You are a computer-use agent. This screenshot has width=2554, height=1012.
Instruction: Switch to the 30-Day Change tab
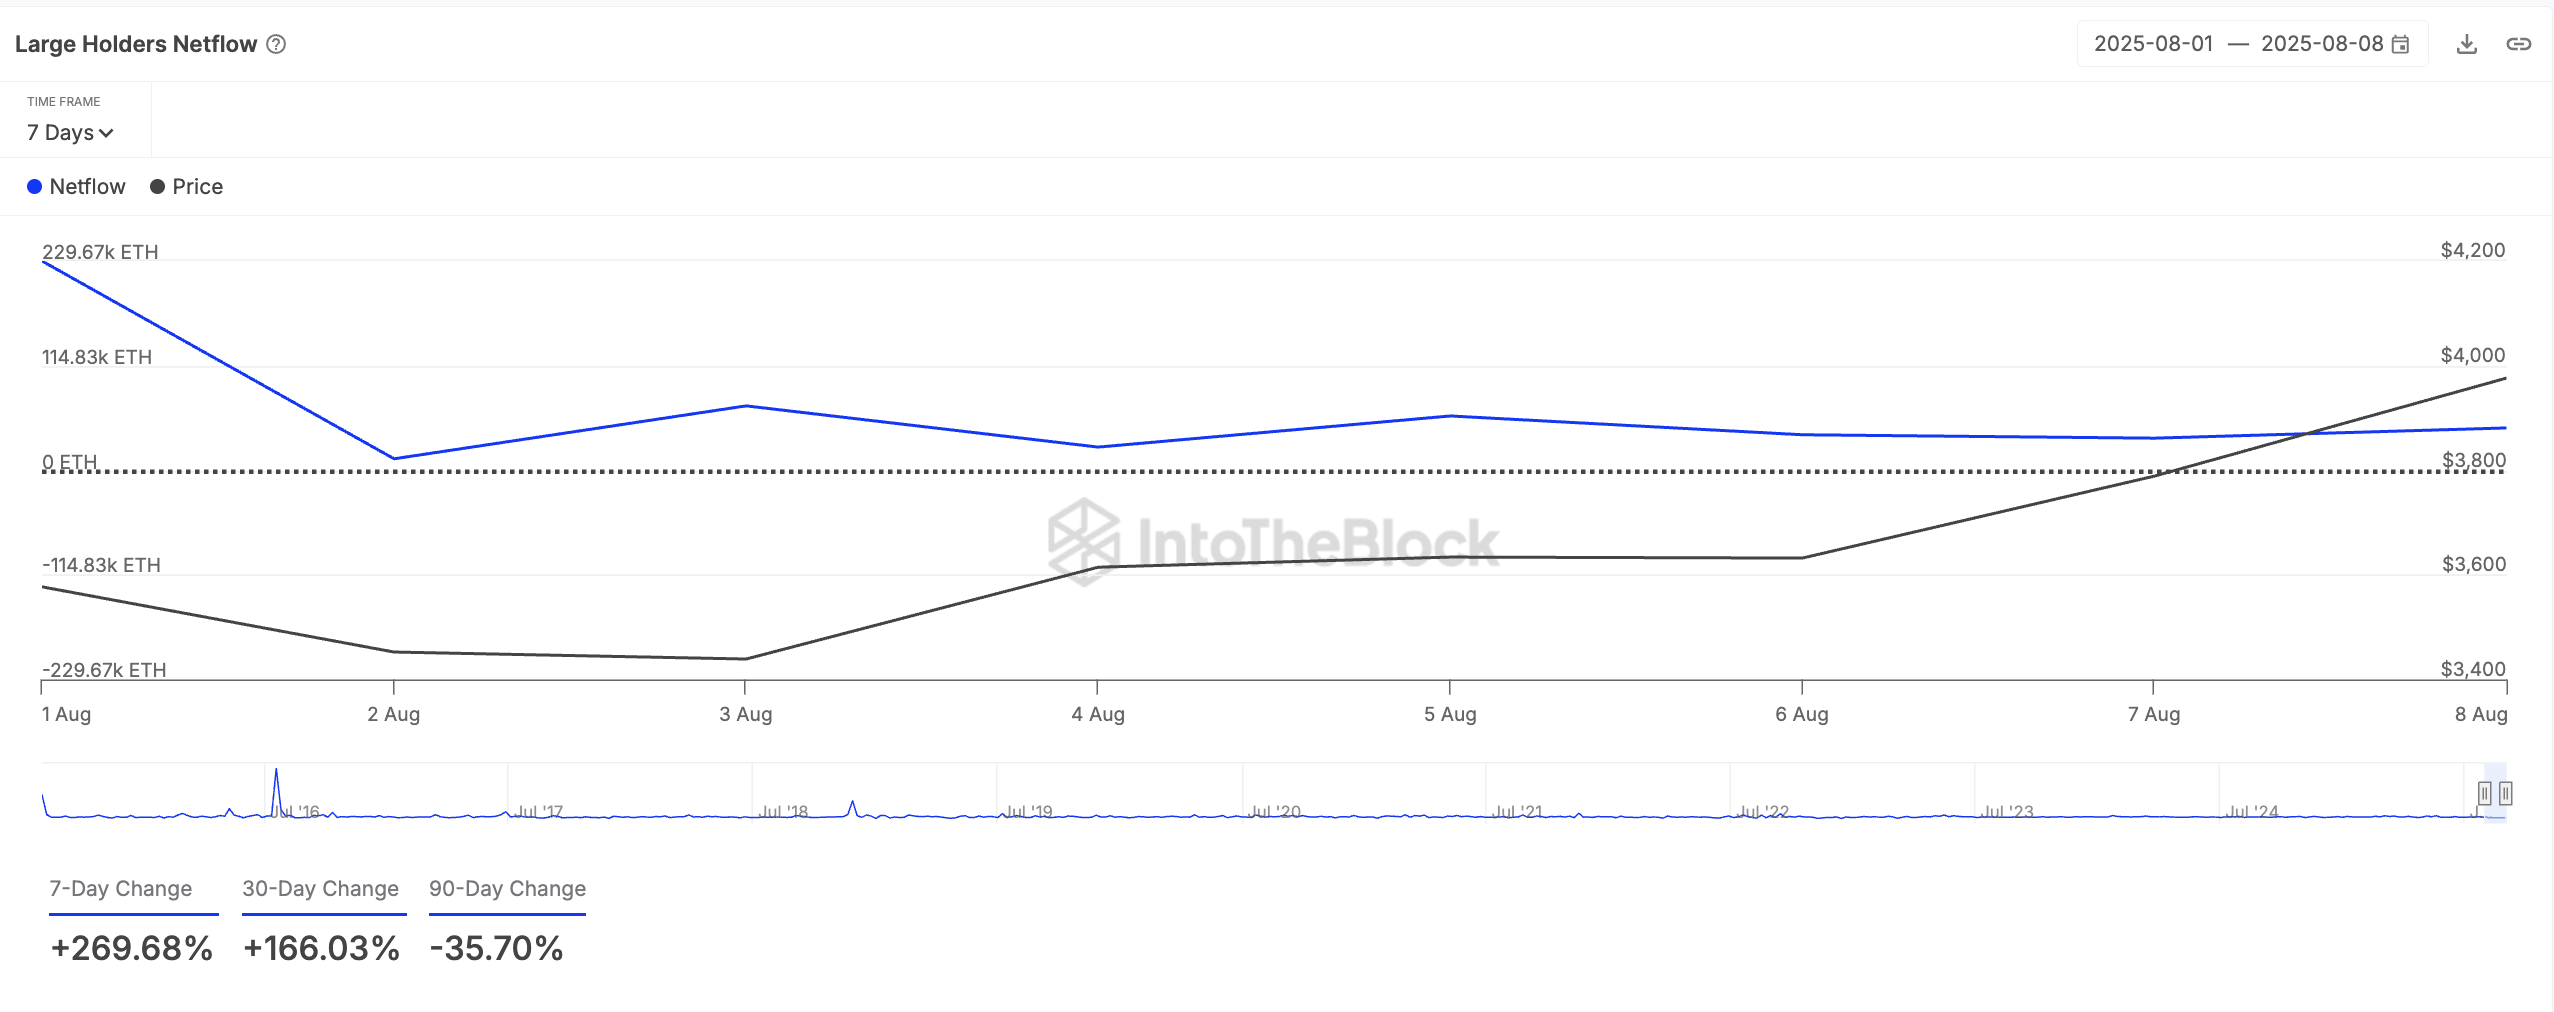[x=320, y=889]
